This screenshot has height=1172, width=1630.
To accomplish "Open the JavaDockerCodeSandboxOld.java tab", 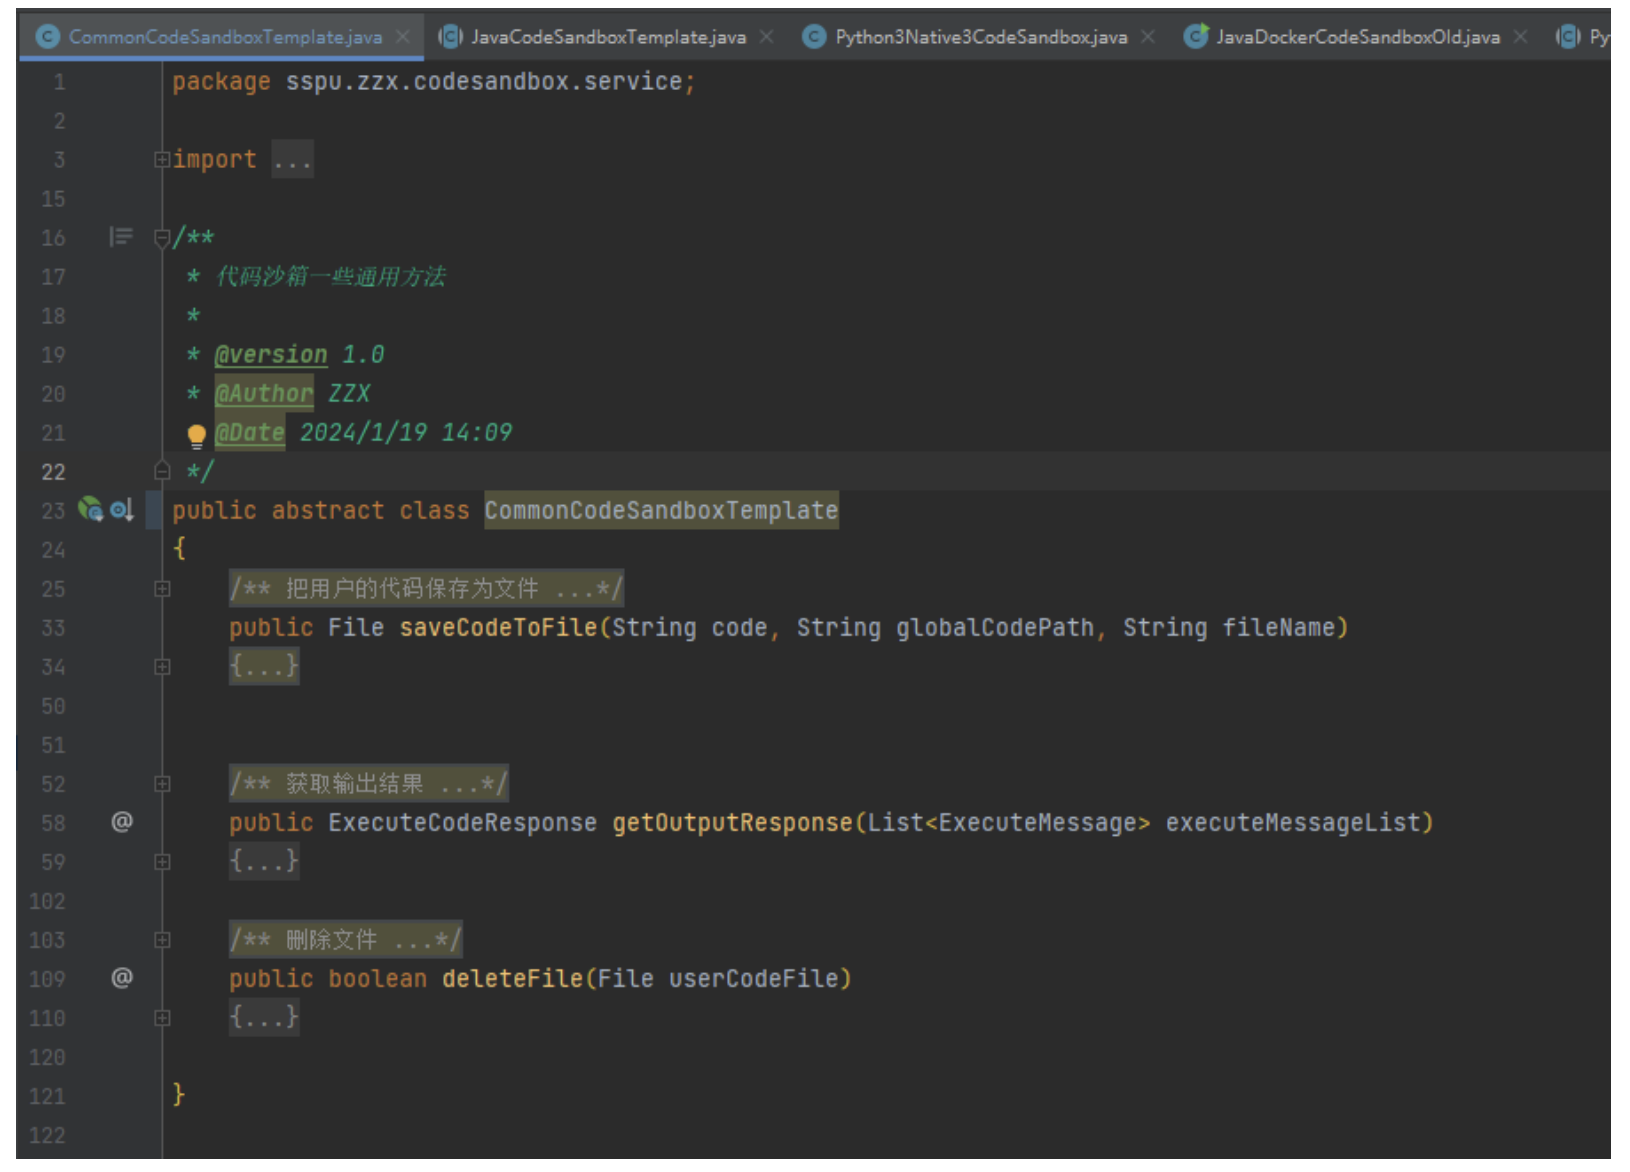I will point(1357,37).
